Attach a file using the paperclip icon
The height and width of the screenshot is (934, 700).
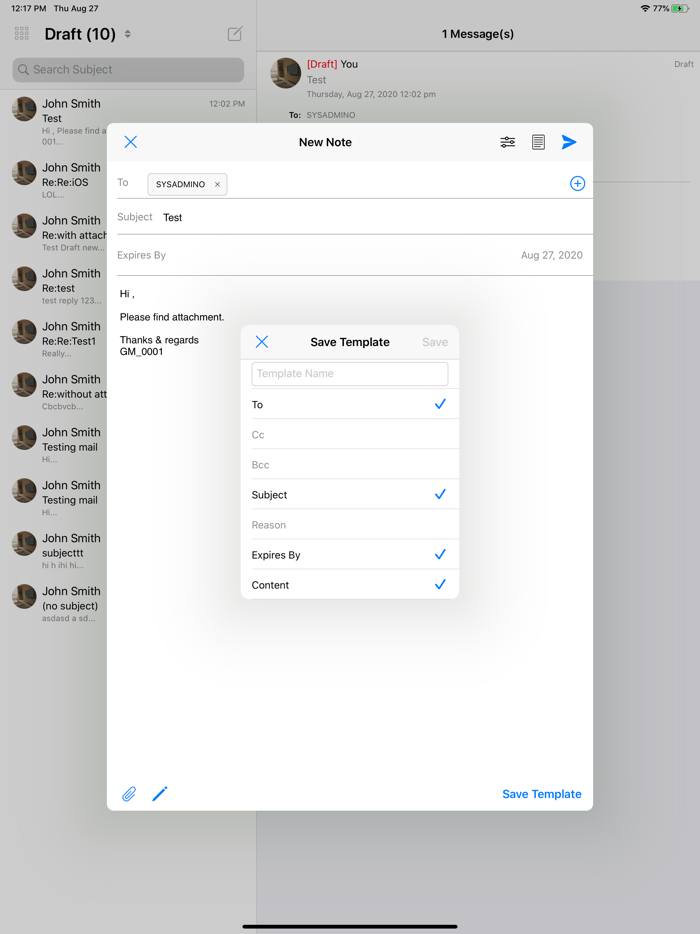point(129,793)
